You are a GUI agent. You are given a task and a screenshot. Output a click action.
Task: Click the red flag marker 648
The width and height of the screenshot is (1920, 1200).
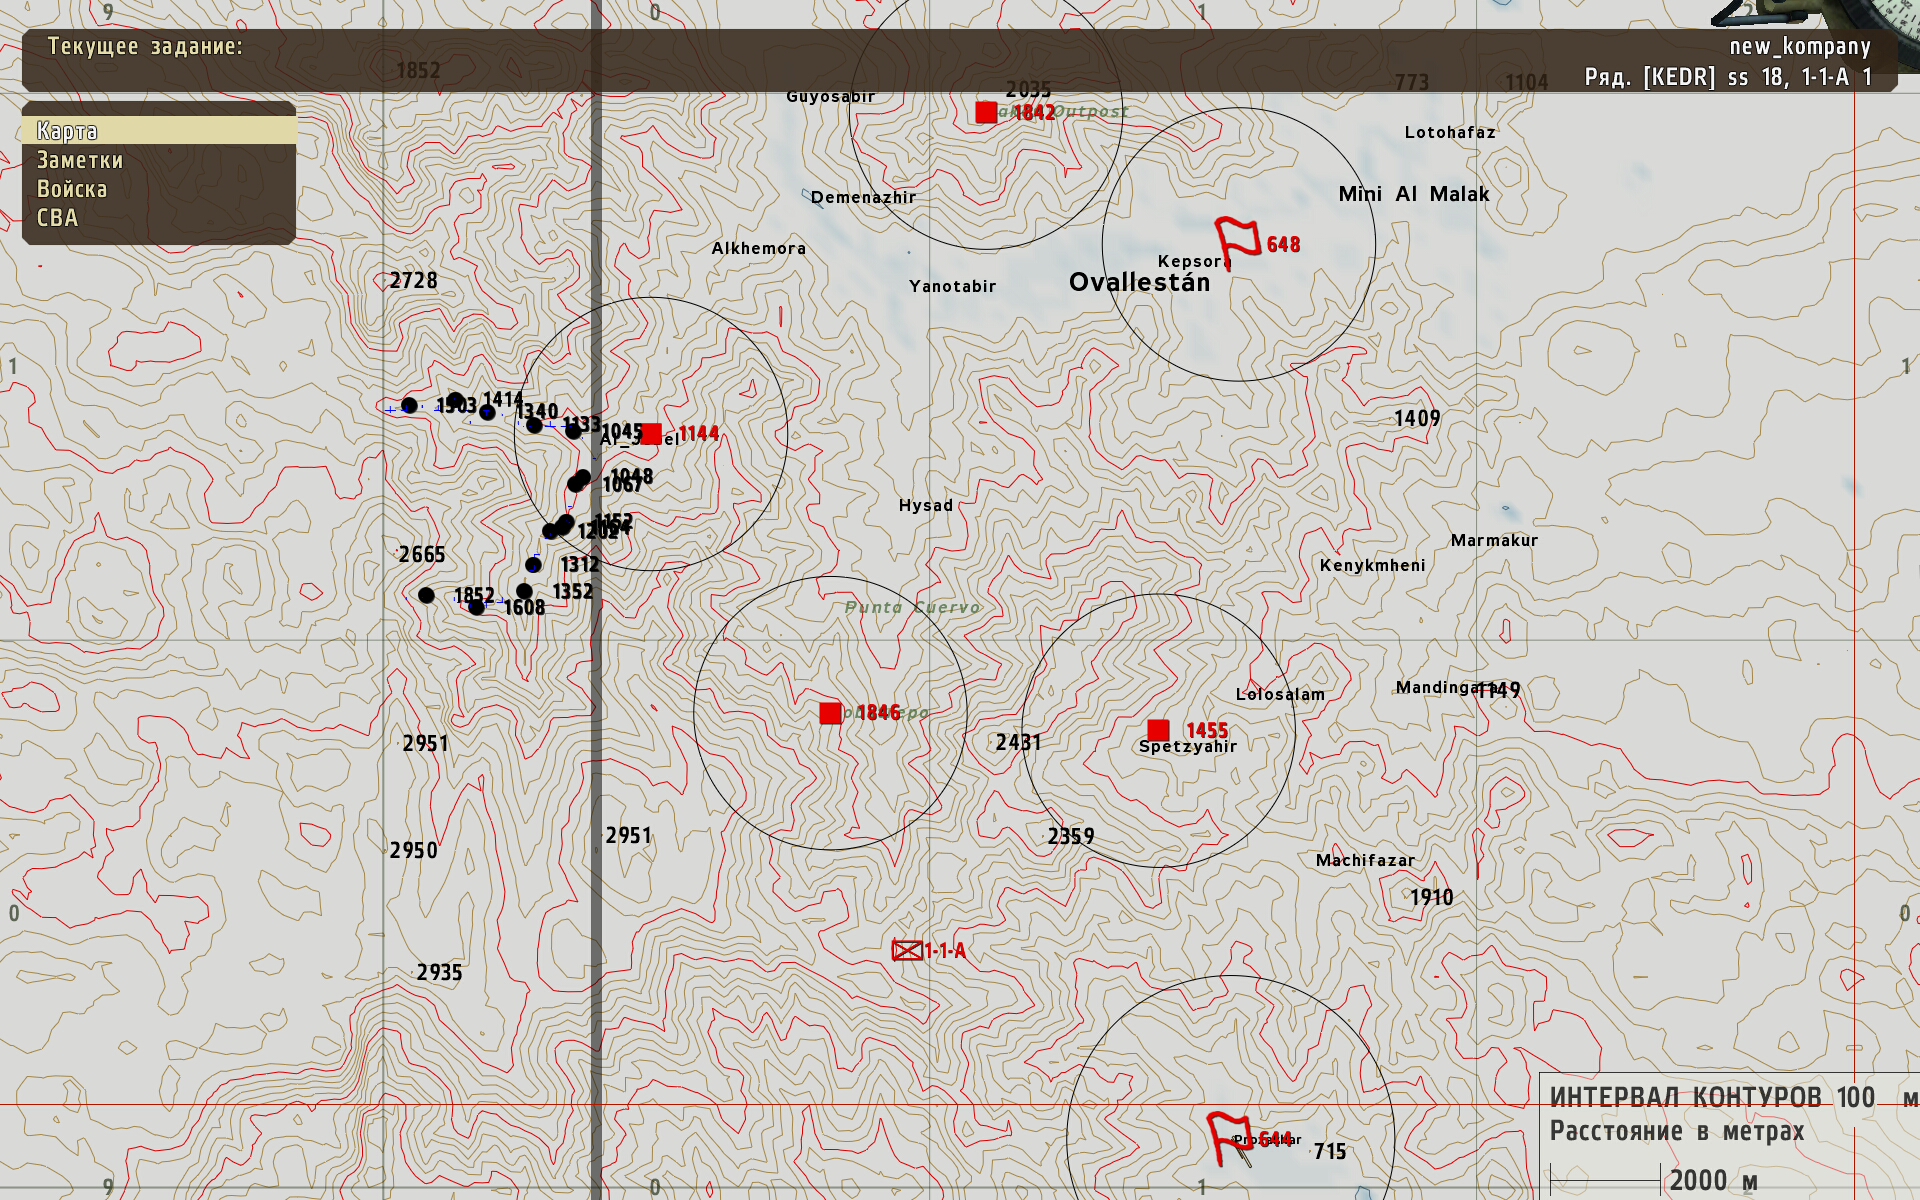tap(1238, 242)
